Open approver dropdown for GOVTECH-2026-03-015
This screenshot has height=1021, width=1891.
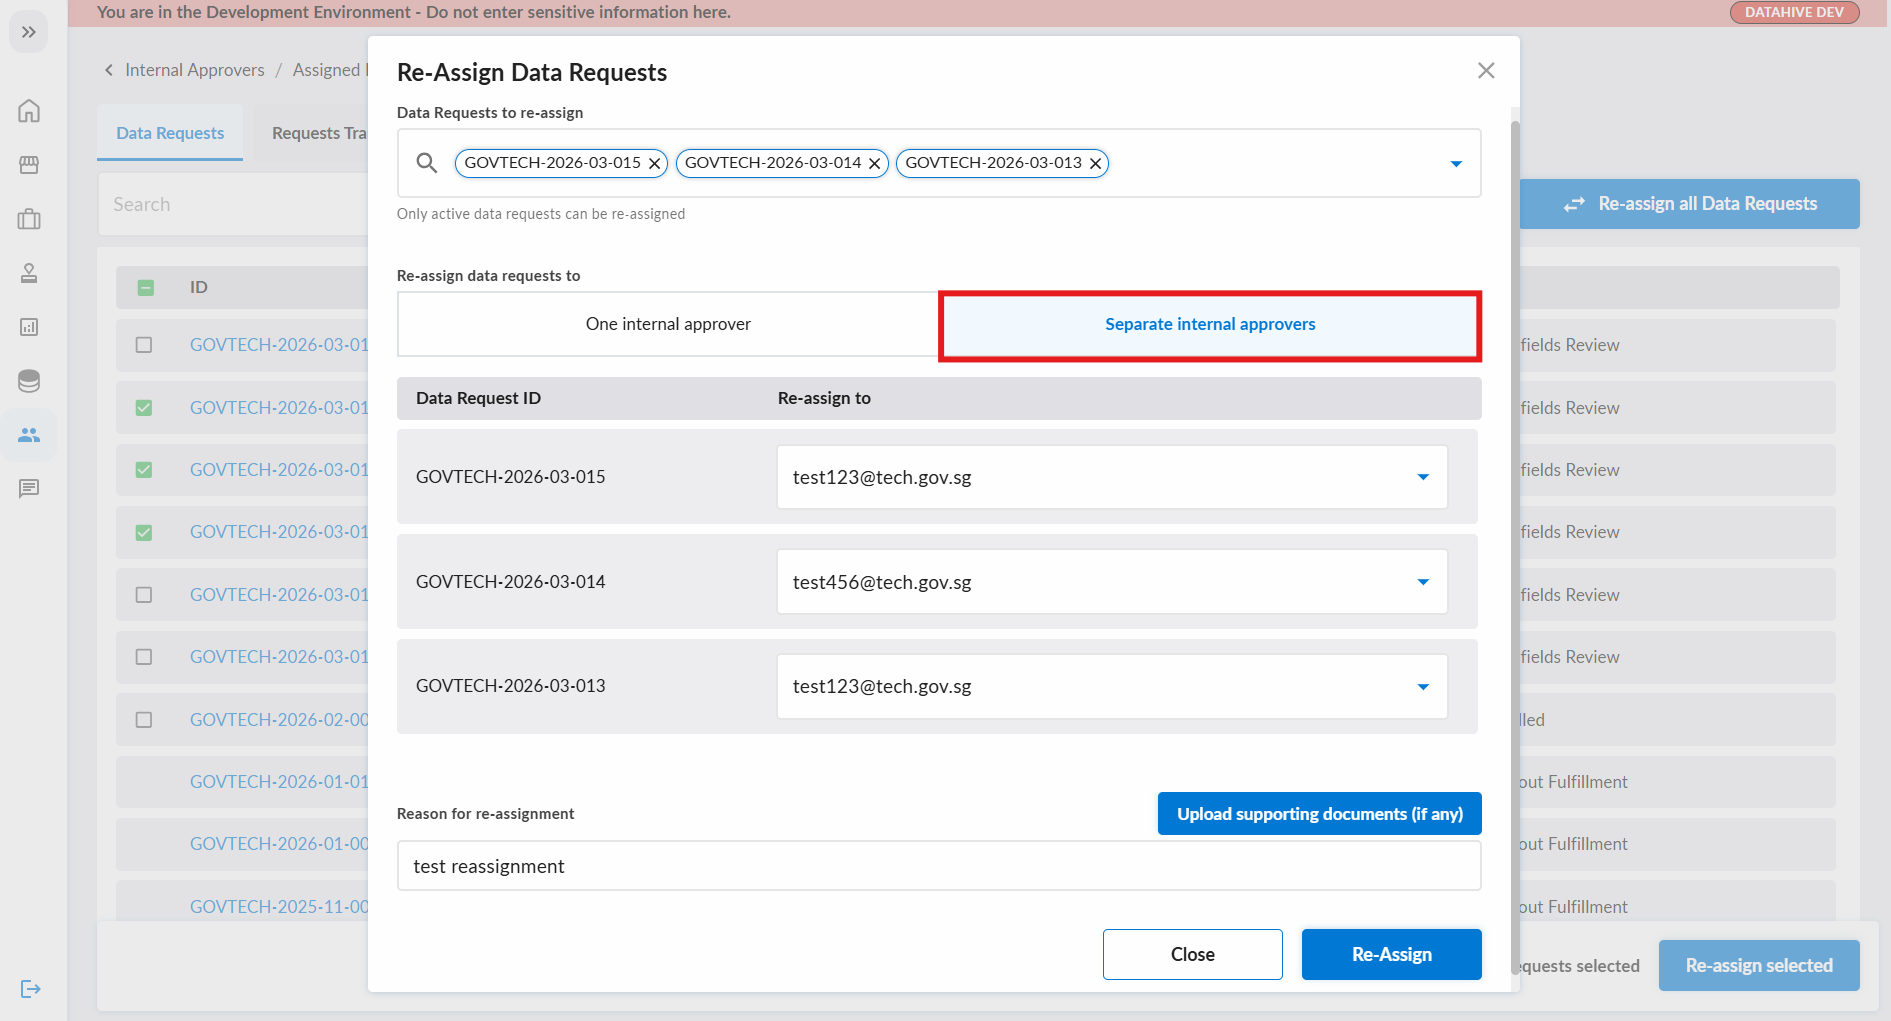pyautogui.click(x=1423, y=477)
